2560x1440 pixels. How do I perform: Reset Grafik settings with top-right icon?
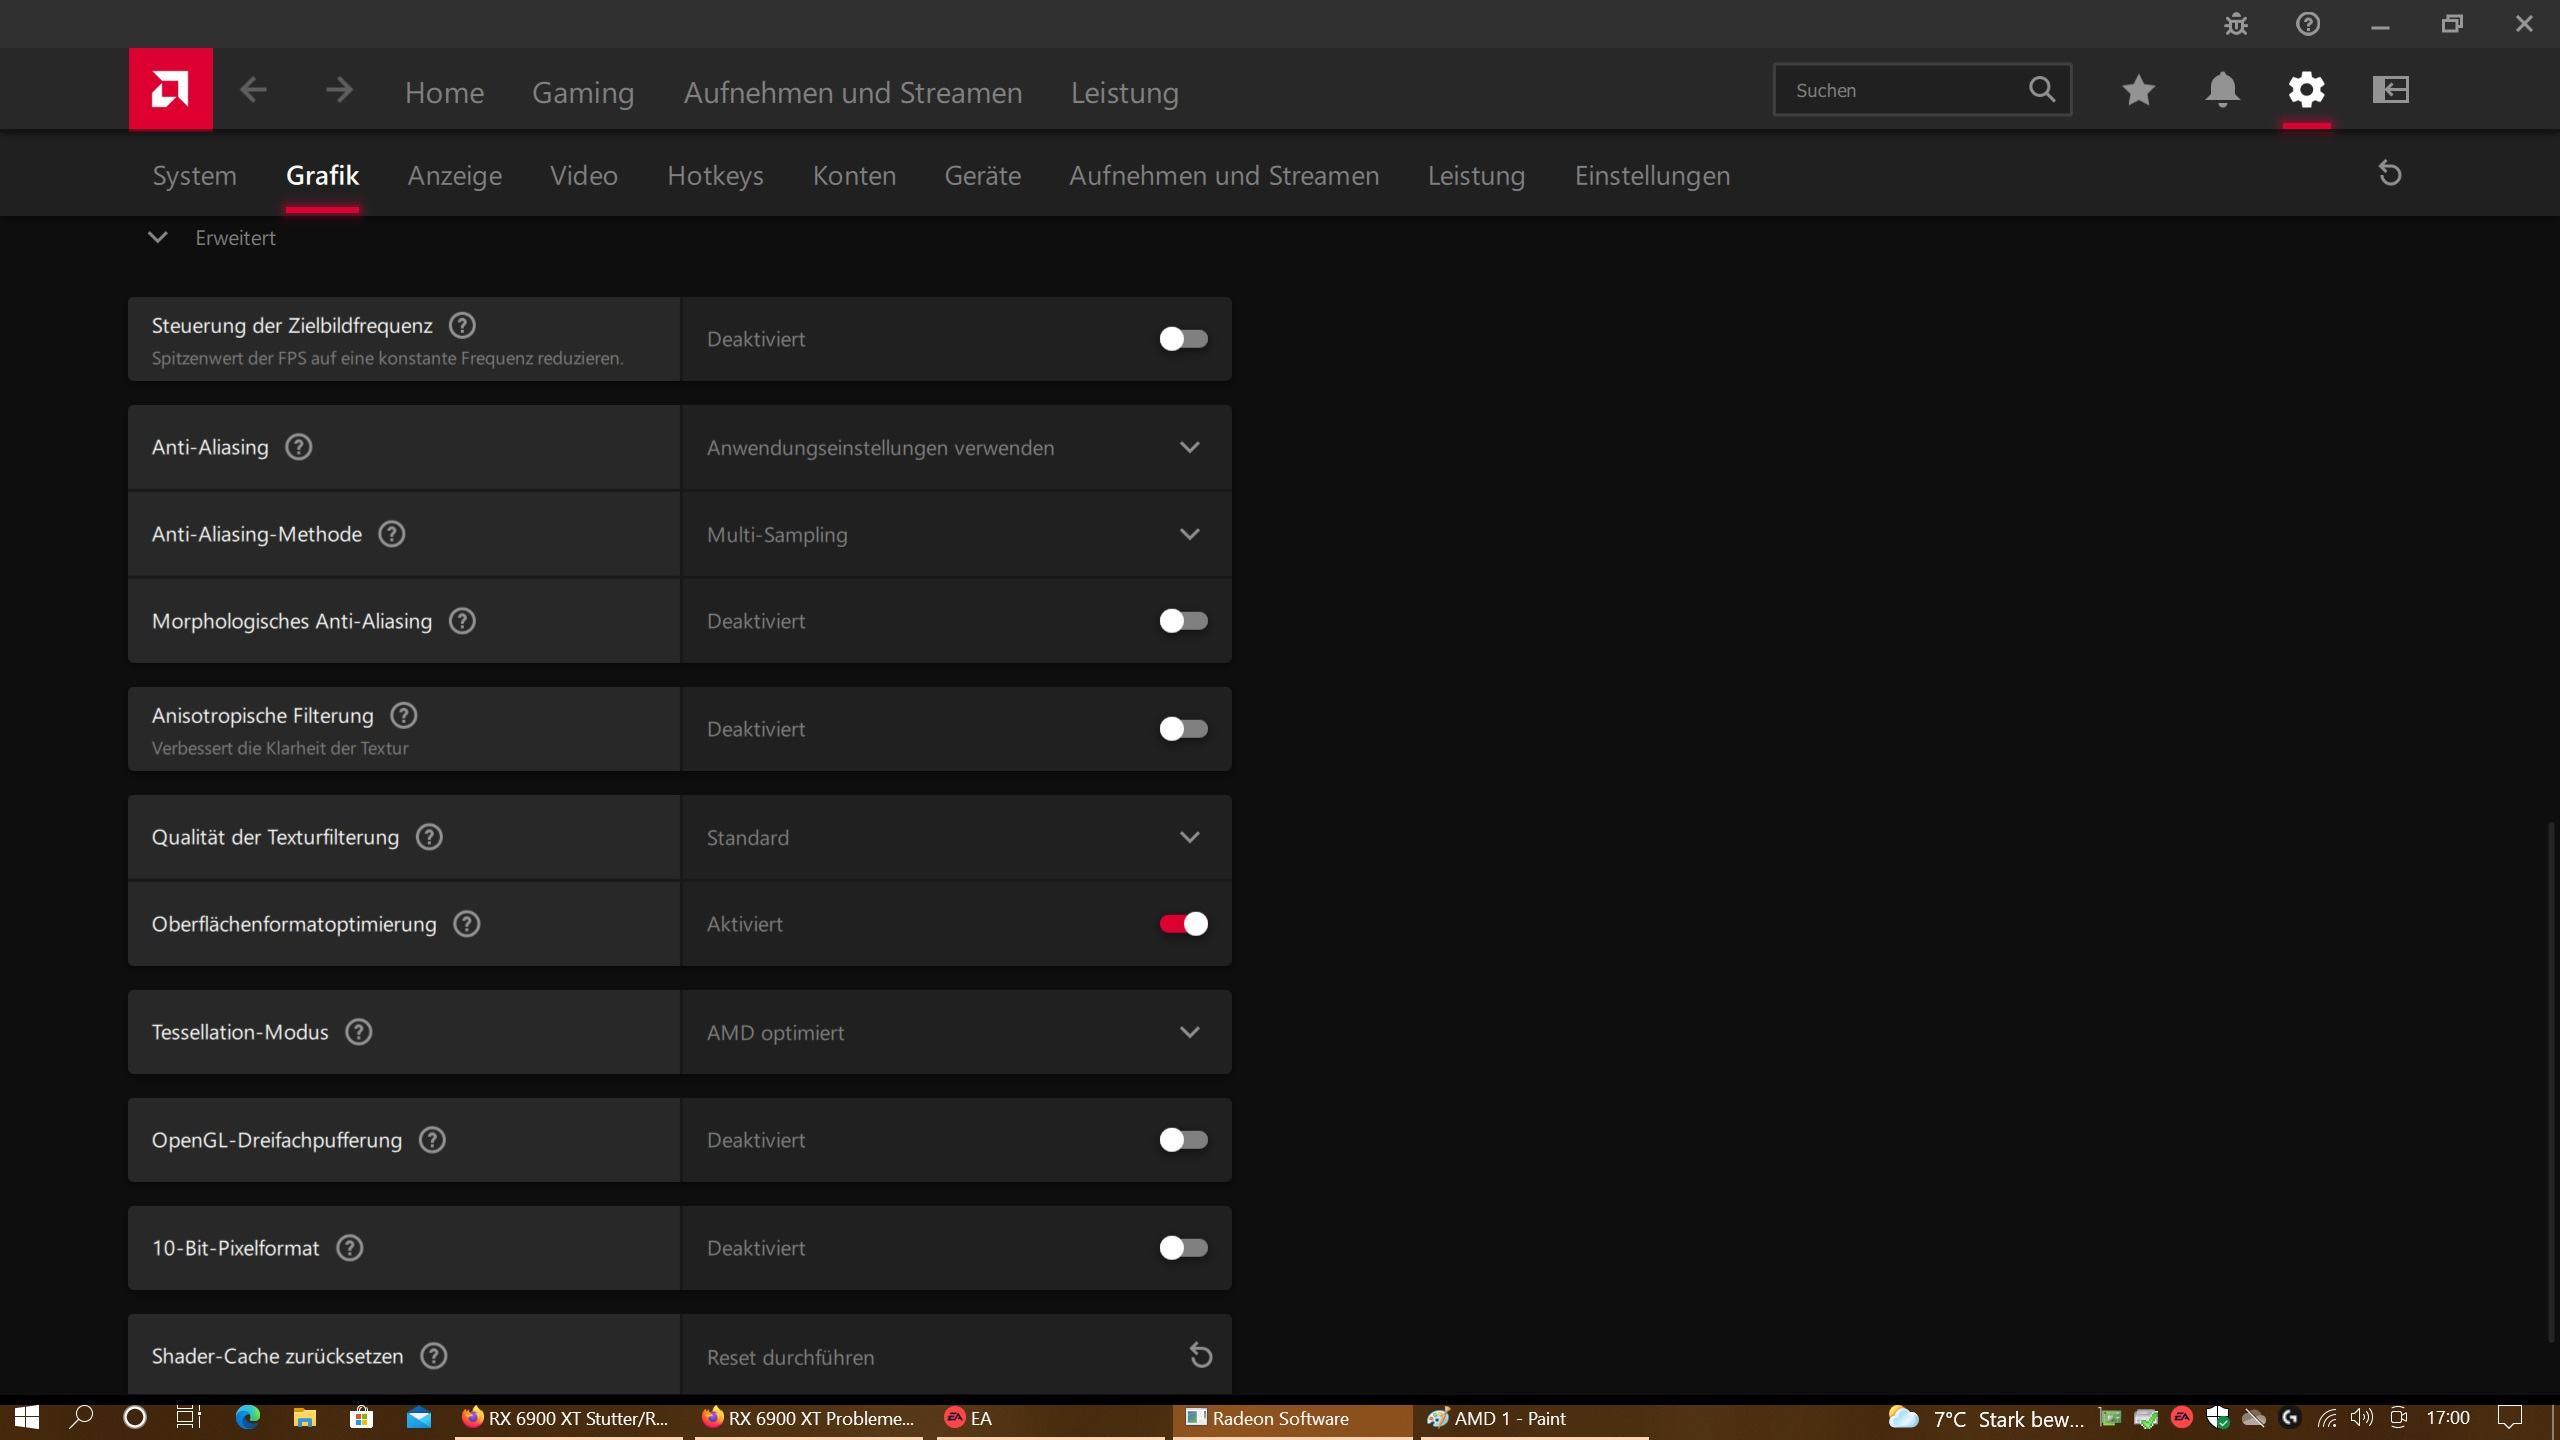point(2390,174)
